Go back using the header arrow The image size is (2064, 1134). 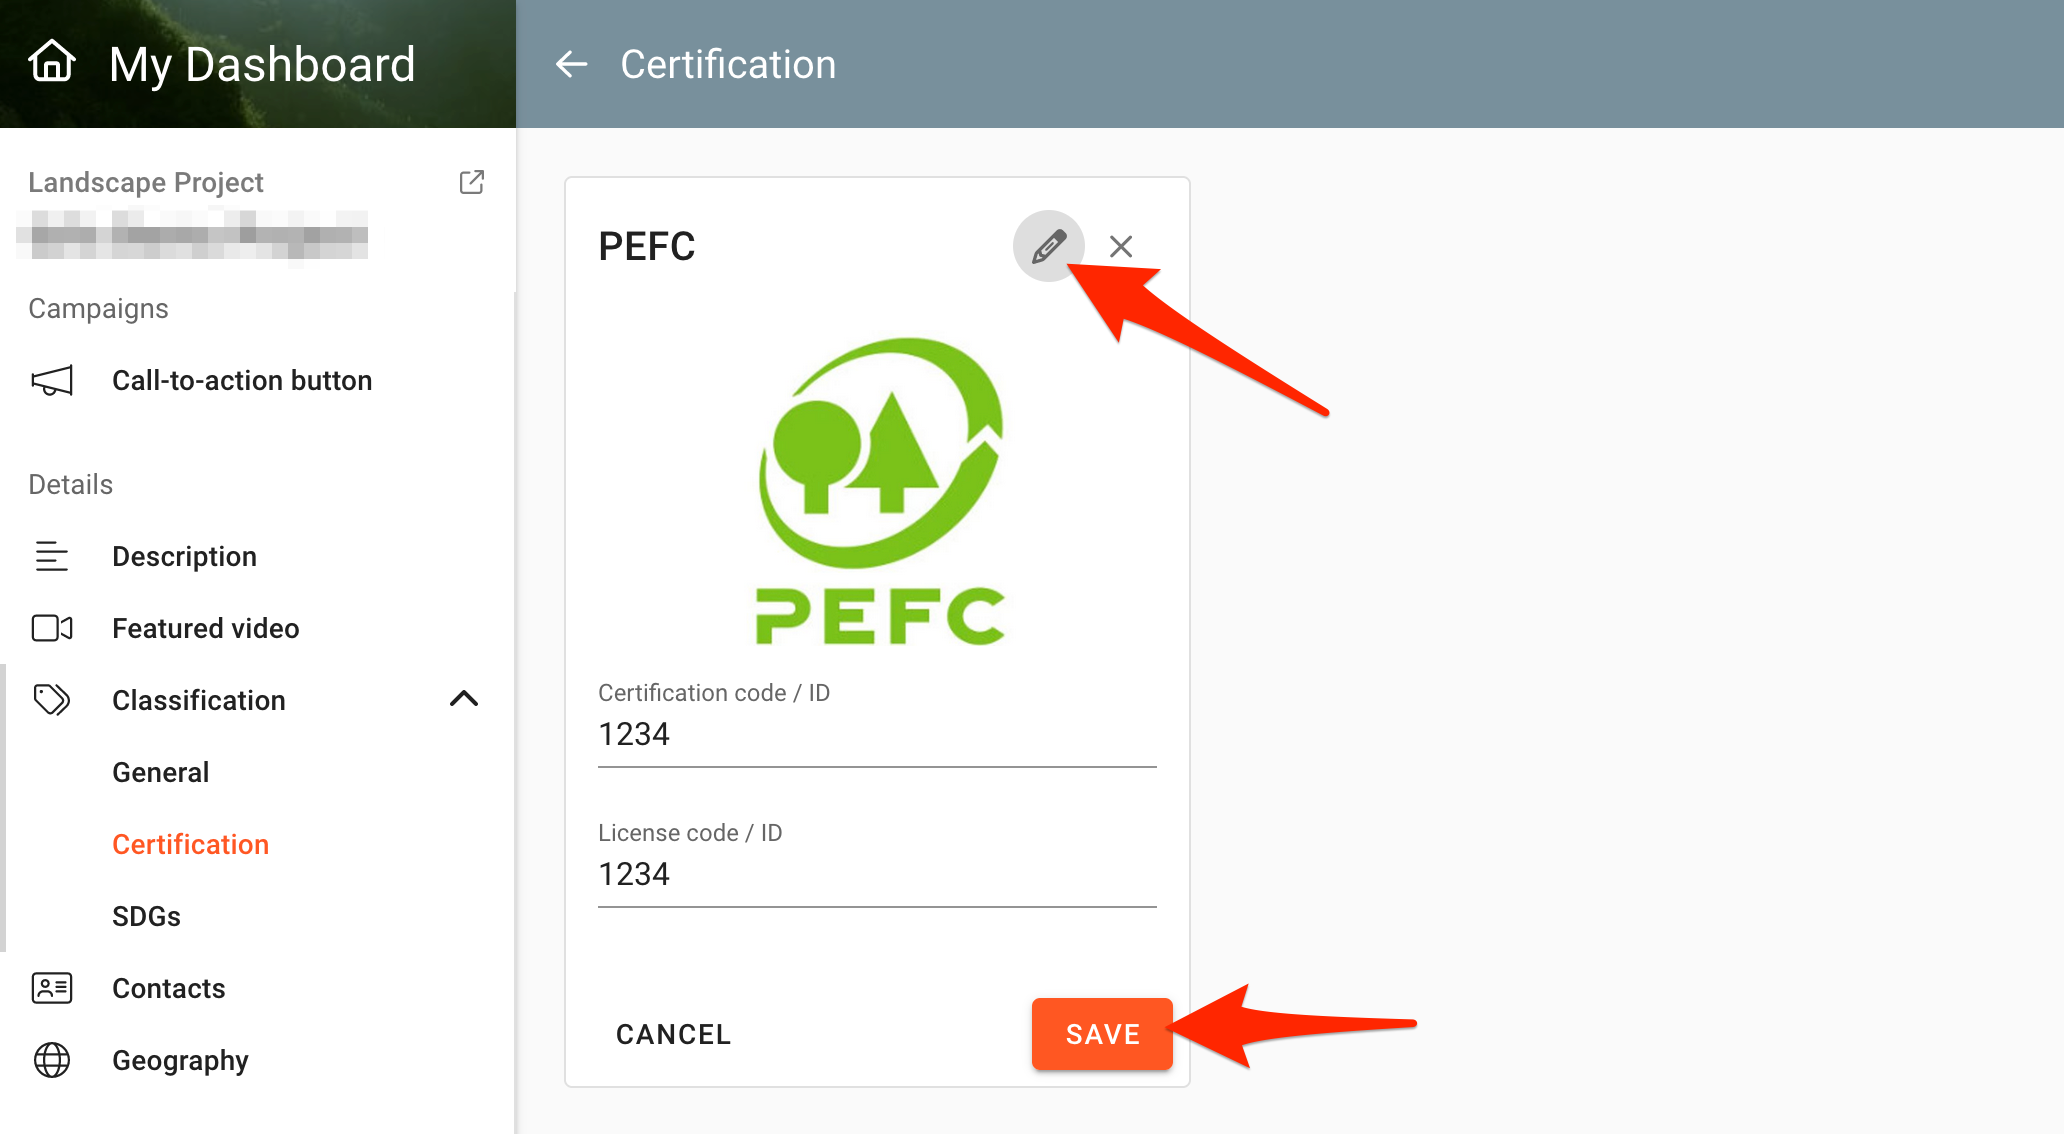point(571,64)
